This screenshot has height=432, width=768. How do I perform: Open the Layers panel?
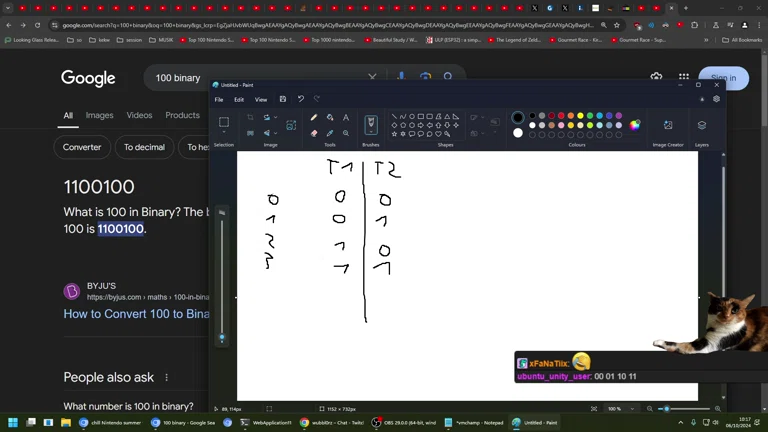point(701,125)
